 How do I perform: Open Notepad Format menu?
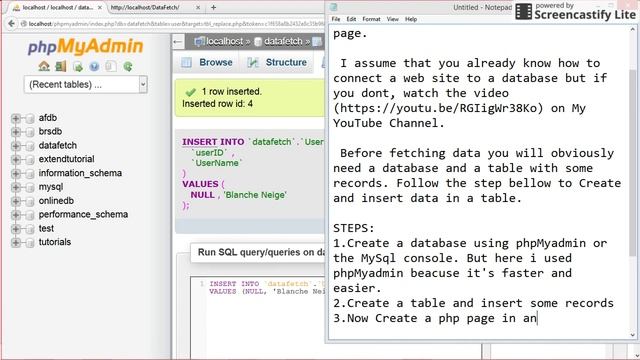(371, 19)
